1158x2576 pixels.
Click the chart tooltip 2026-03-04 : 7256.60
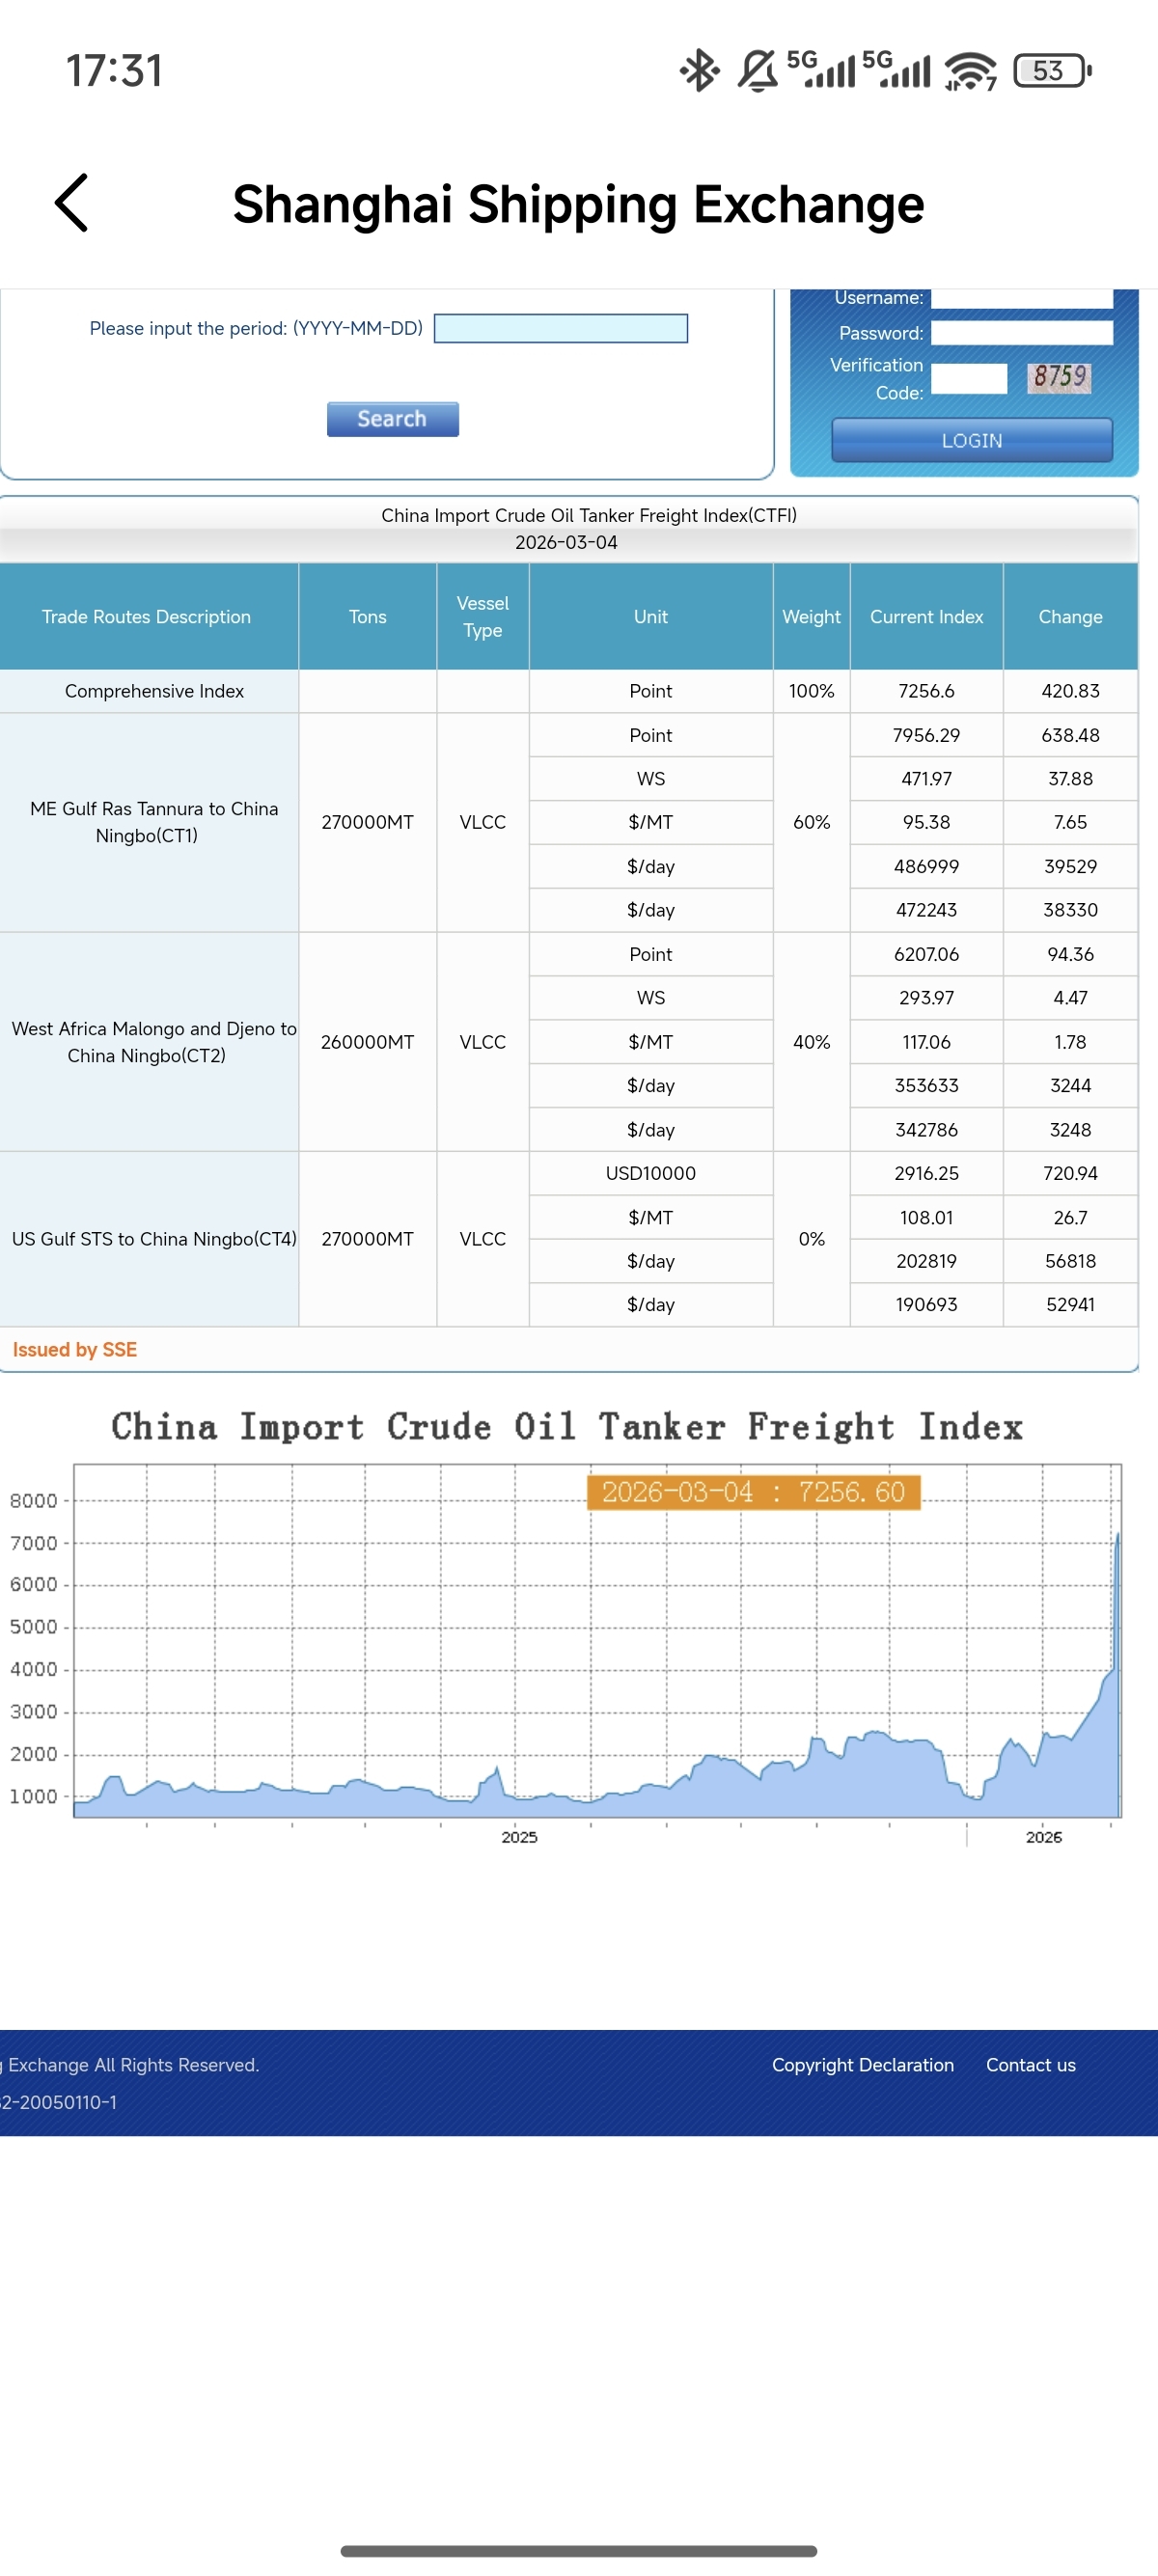(x=754, y=1492)
